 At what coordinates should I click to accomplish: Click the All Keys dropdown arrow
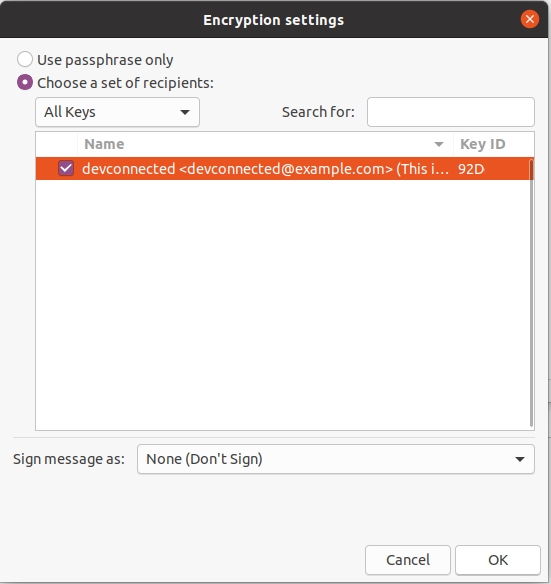pyautogui.click(x=185, y=112)
